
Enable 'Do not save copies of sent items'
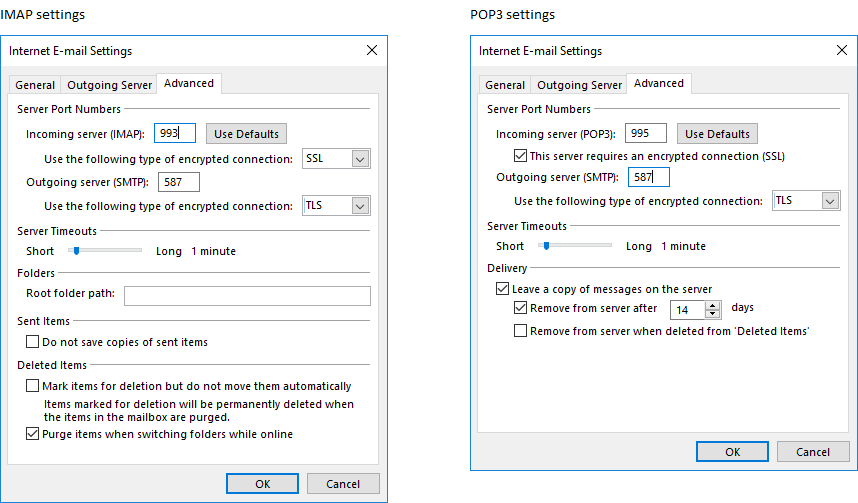[x=33, y=342]
